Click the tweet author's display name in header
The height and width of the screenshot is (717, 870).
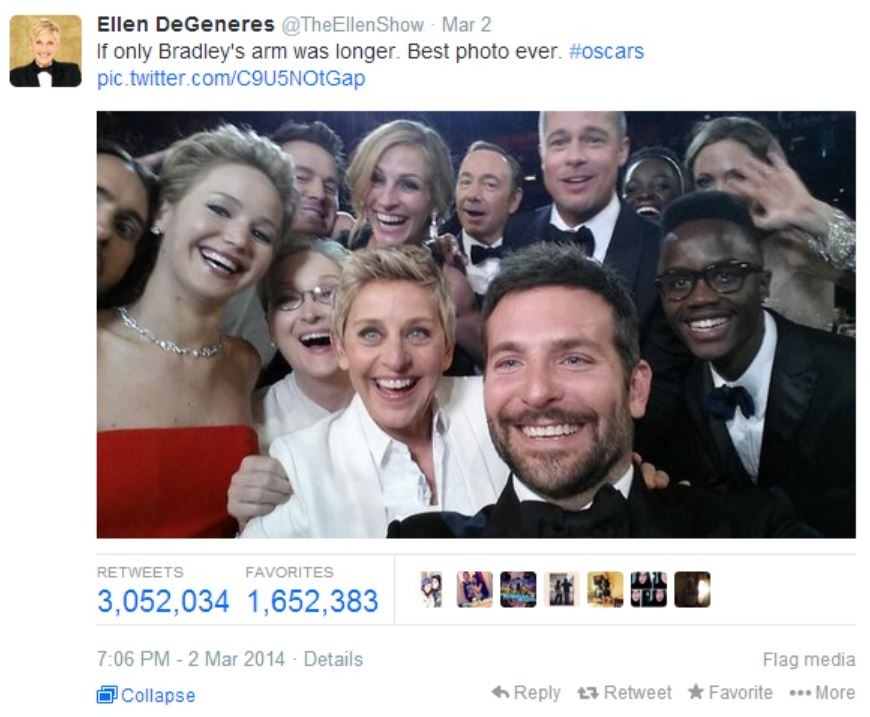[x=185, y=24]
